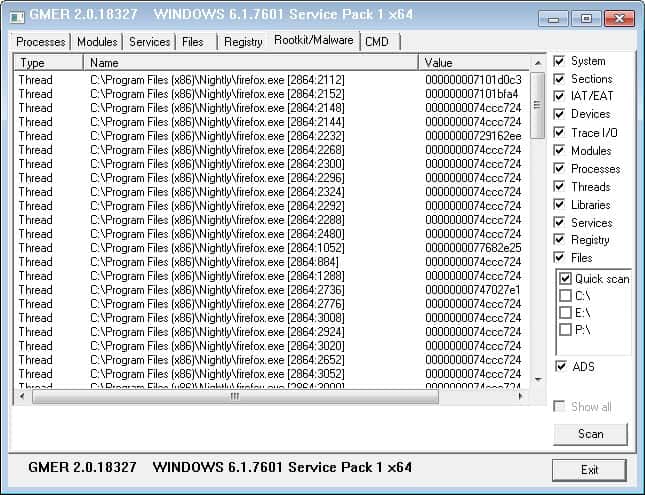Click the horizontal scrollbar right arrow
This screenshot has height=495, width=645.
pos(520,396)
